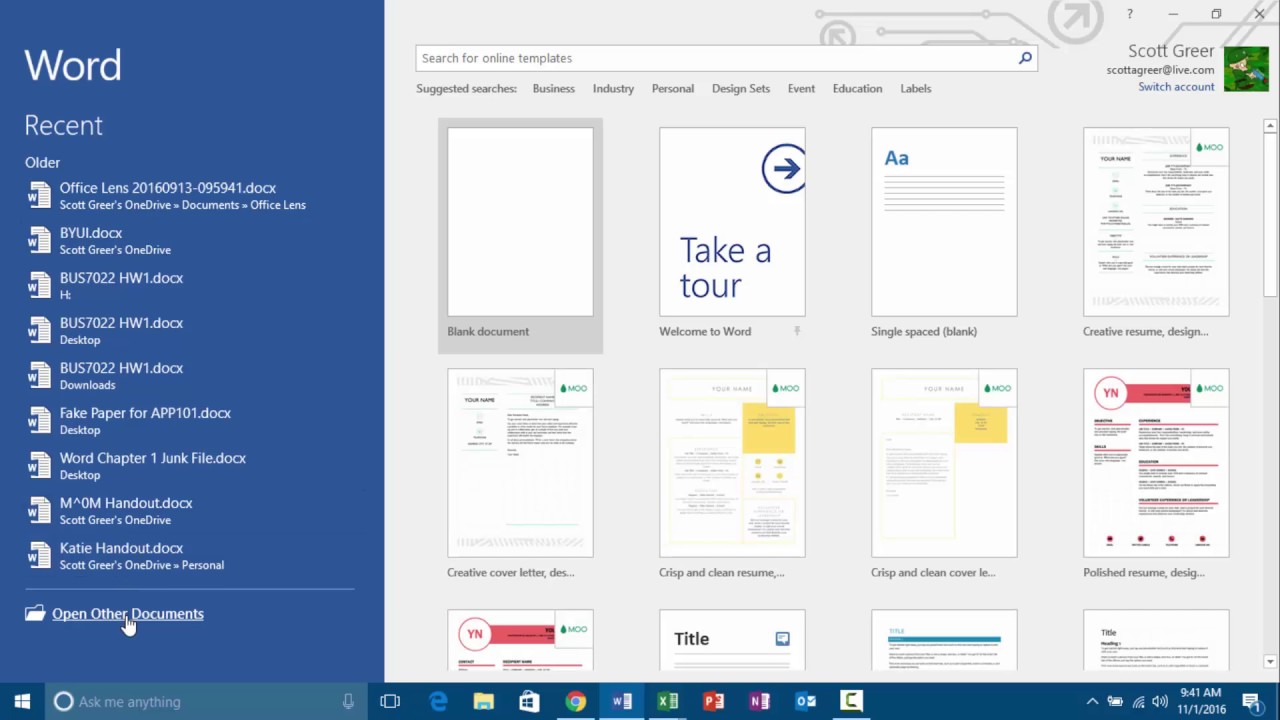Viewport: 1280px width, 720px height.
Task: Select the Education suggested search
Action: click(857, 88)
